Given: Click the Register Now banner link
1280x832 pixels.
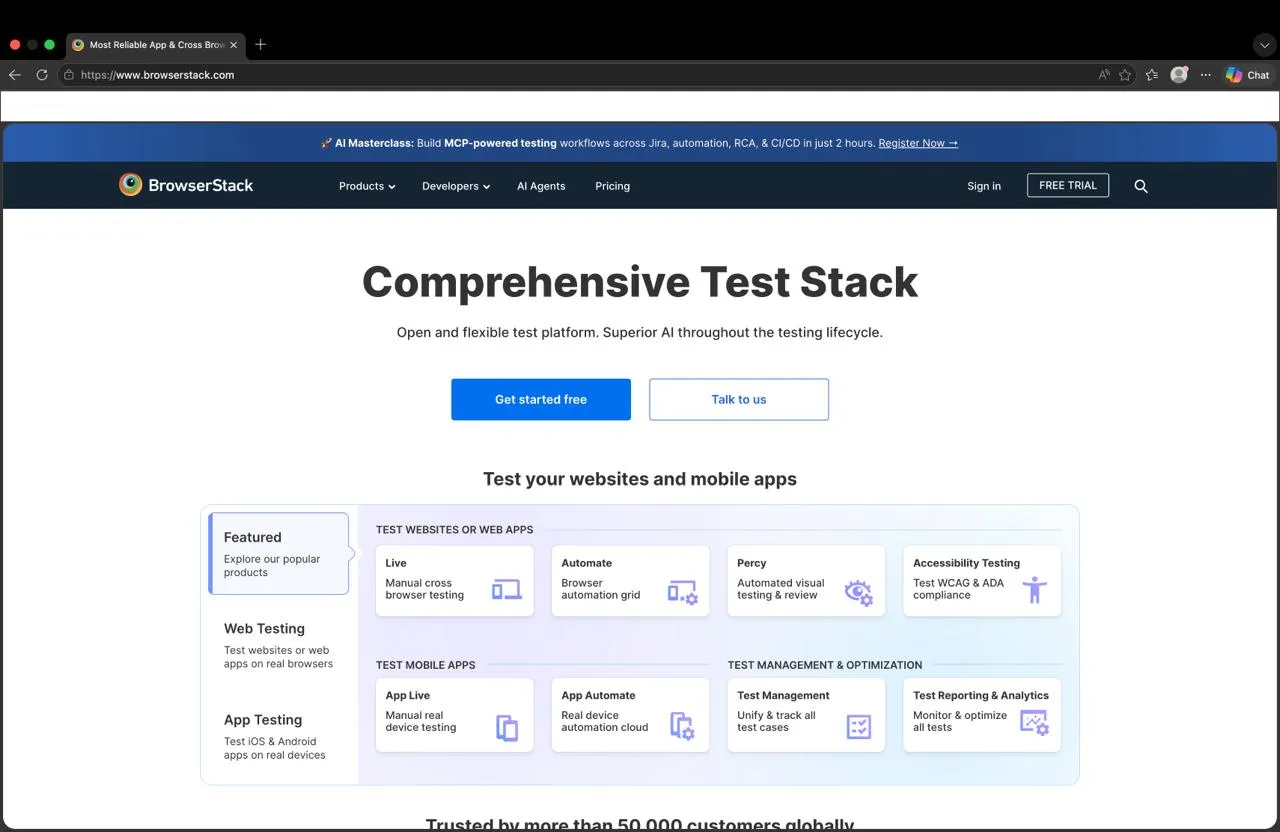Looking at the screenshot, I should pyautogui.click(x=918, y=143).
